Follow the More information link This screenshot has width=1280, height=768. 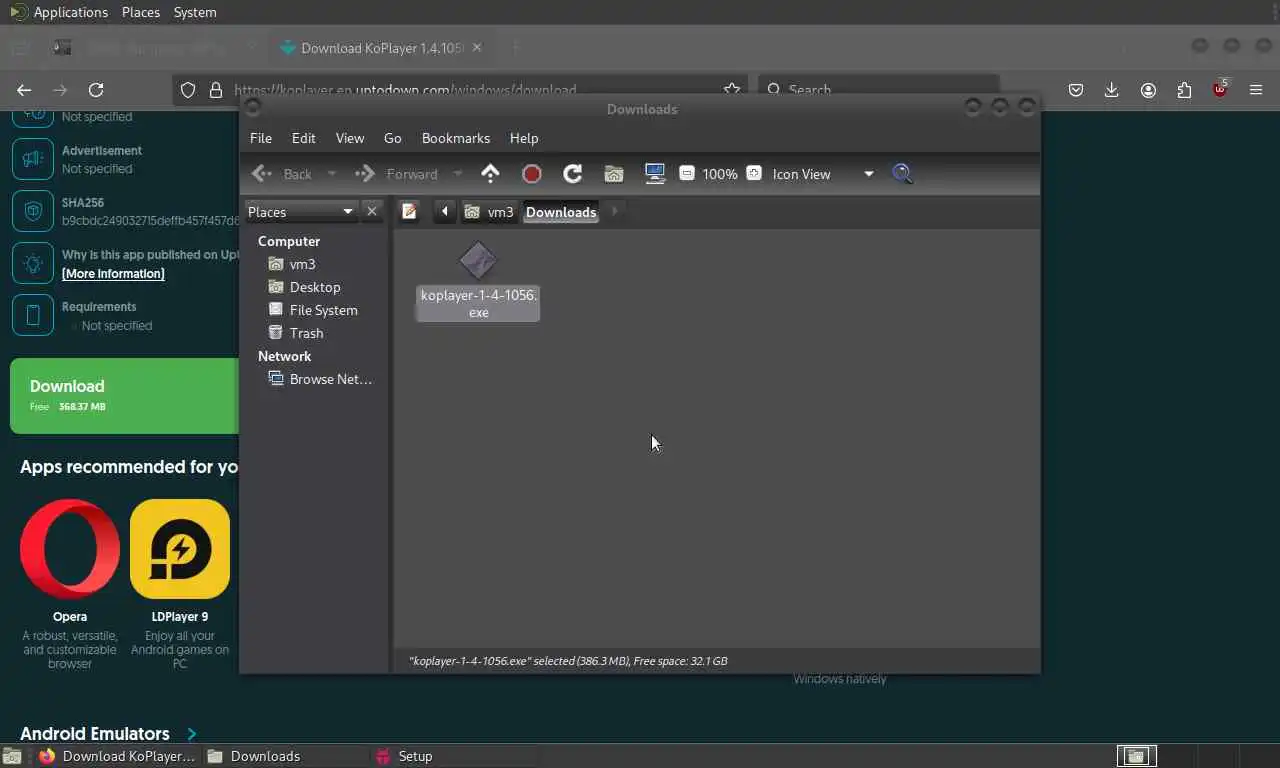(x=113, y=273)
